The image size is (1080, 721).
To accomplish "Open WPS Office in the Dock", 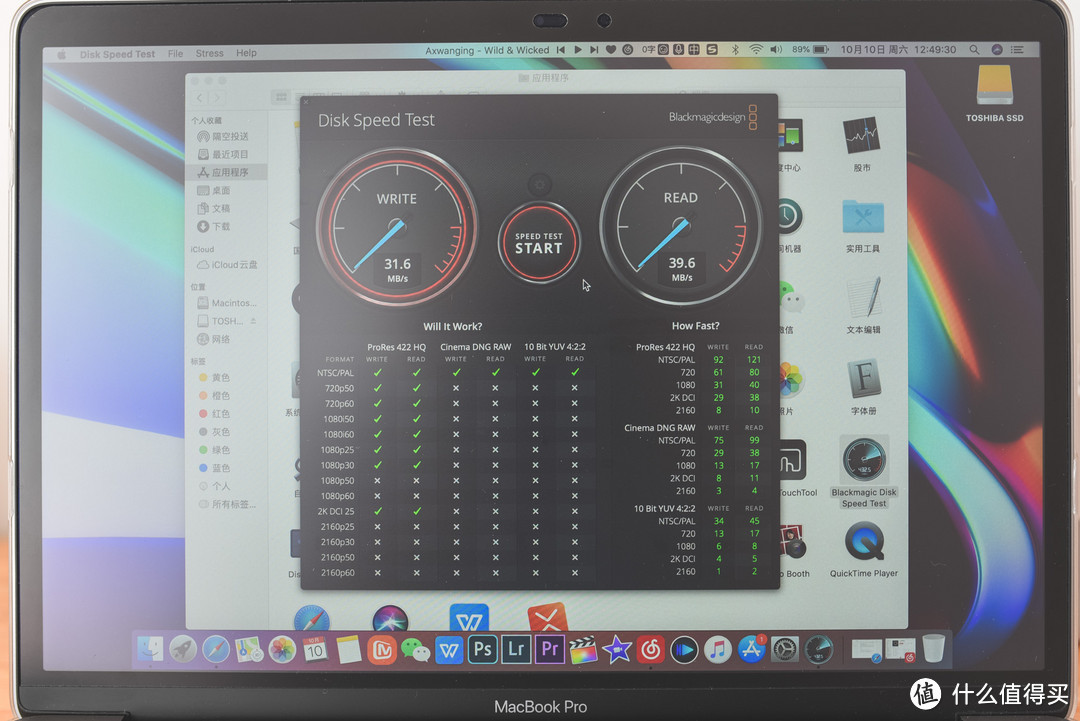I will point(449,649).
